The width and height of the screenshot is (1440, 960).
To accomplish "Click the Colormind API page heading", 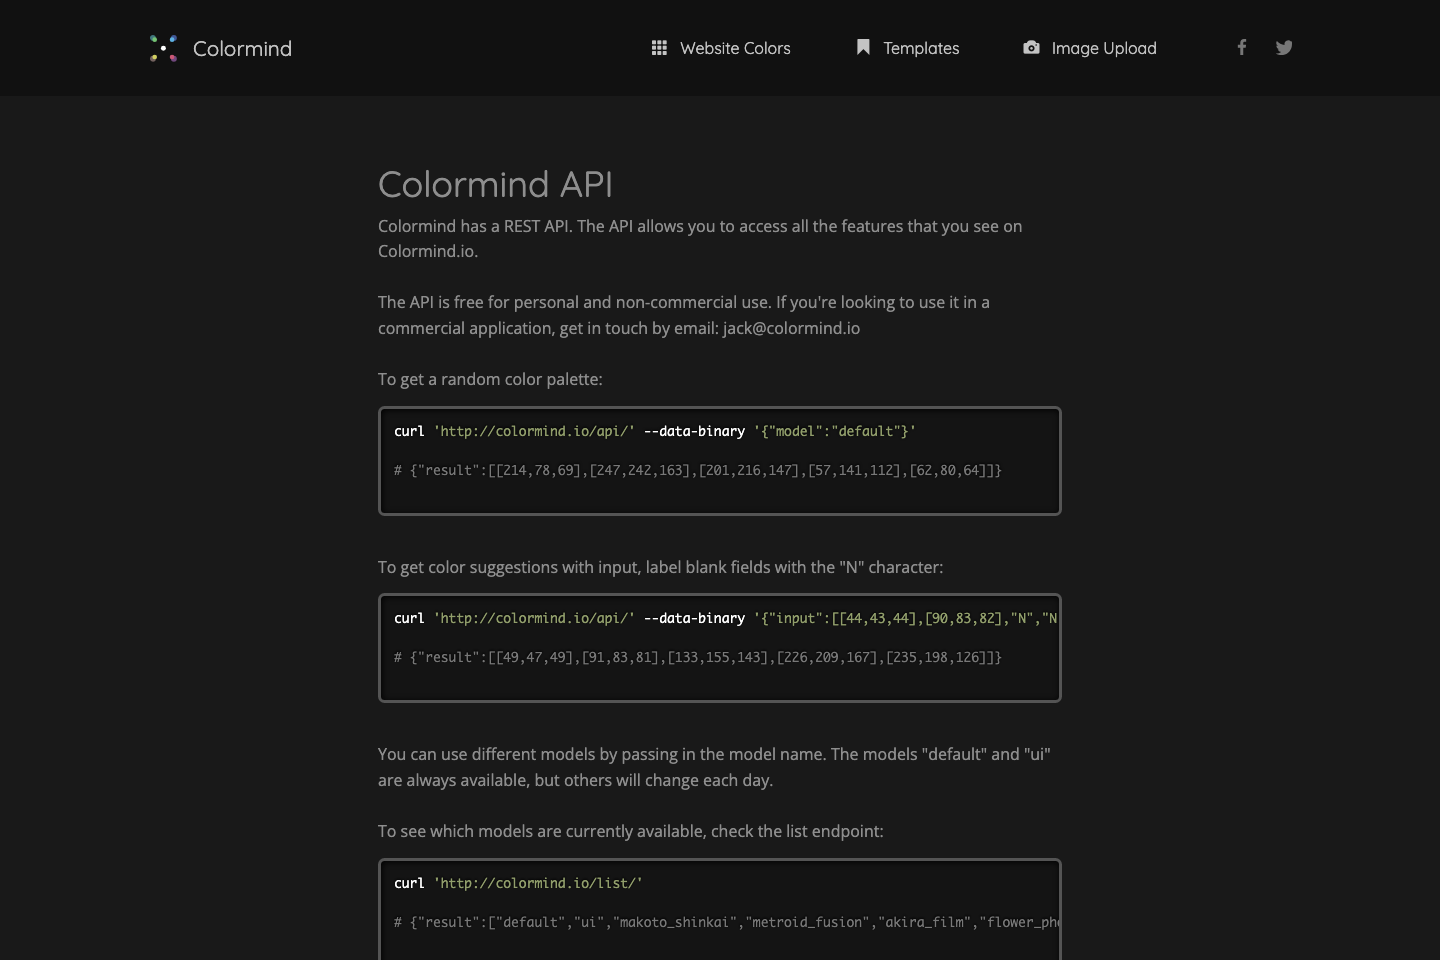I will tap(495, 185).
